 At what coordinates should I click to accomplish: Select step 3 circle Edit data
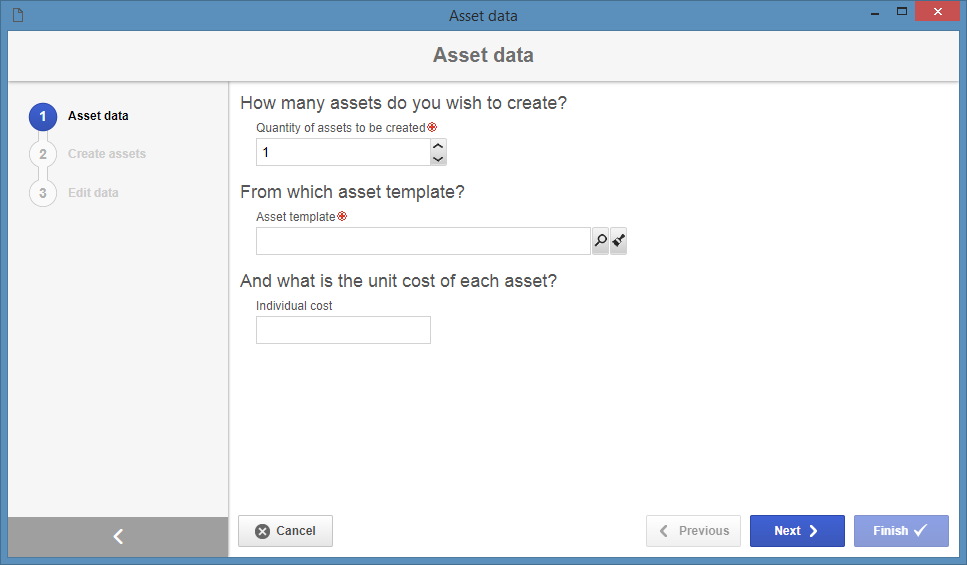pyautogui.click(x=43, y=193)
